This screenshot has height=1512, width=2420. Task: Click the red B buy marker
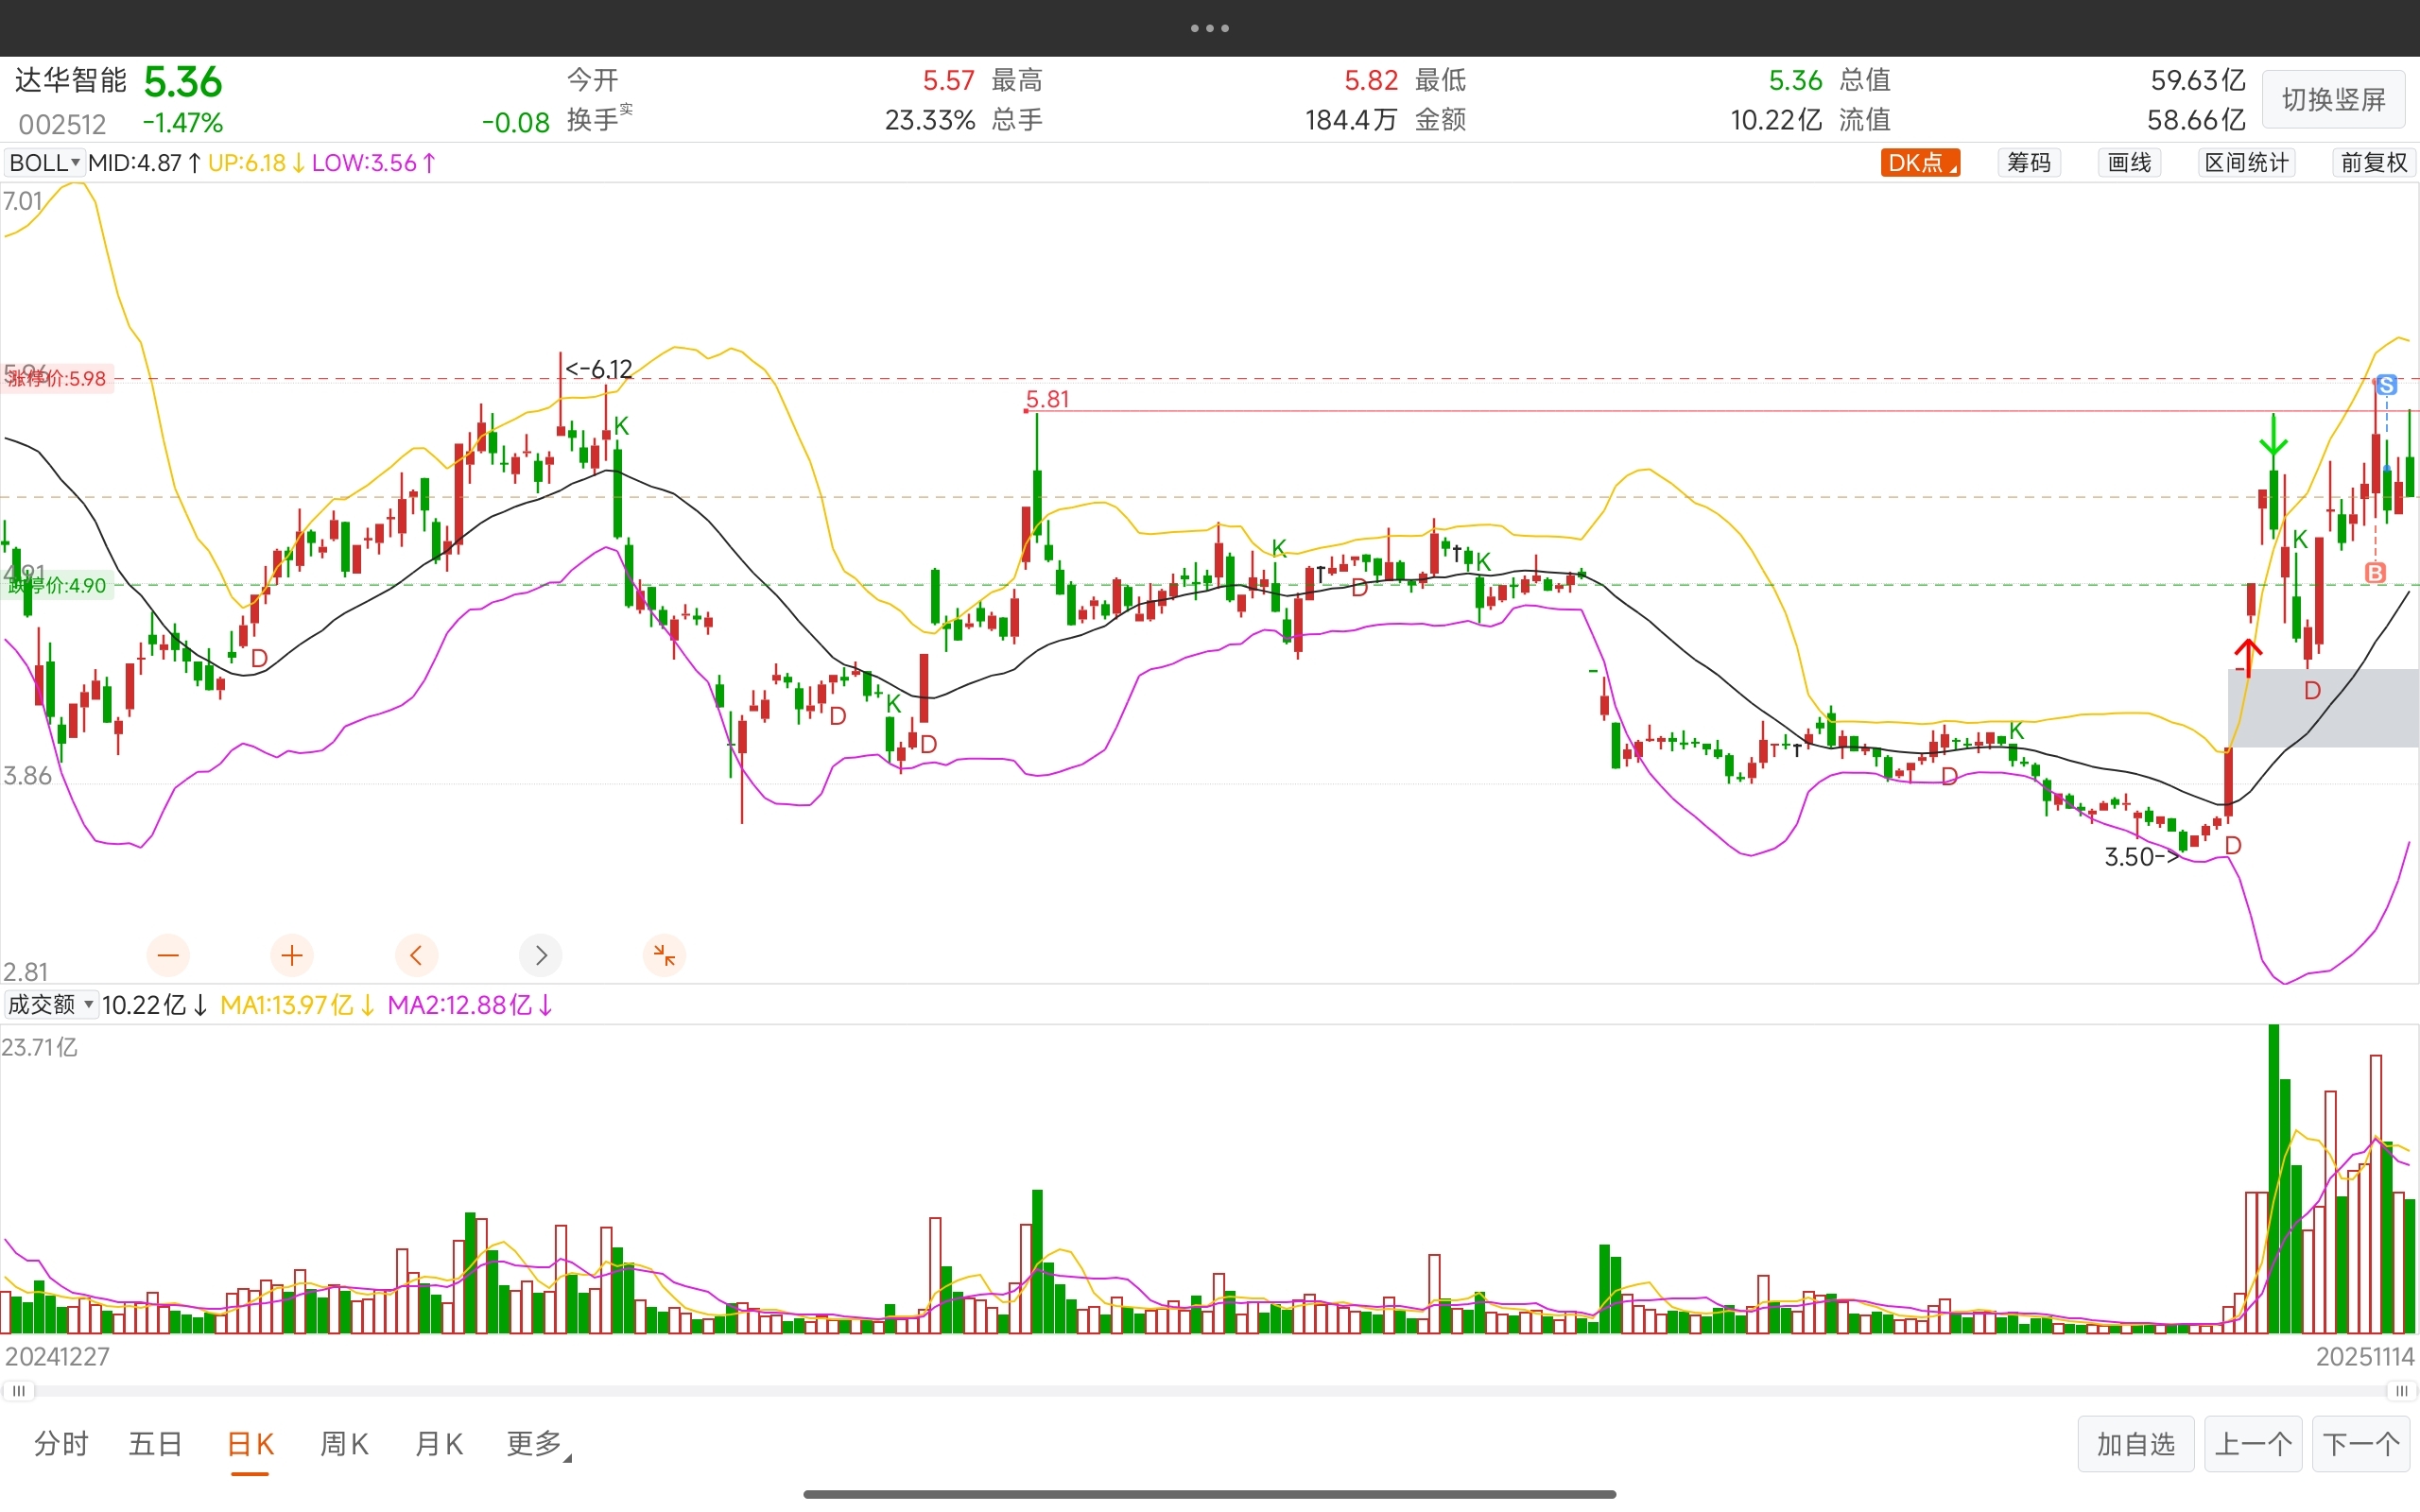2375,573
